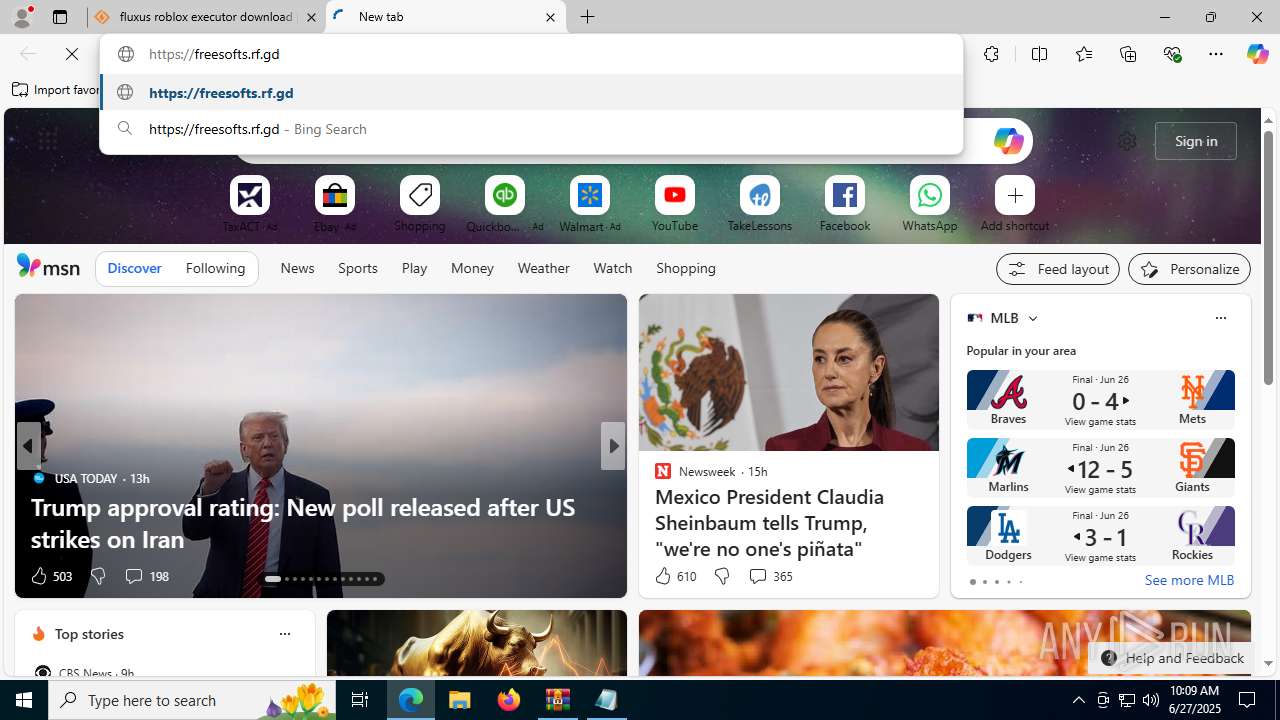Open the Watch menu item
The height and width of the screenshot is (720, 1280).
pos(612,268)
